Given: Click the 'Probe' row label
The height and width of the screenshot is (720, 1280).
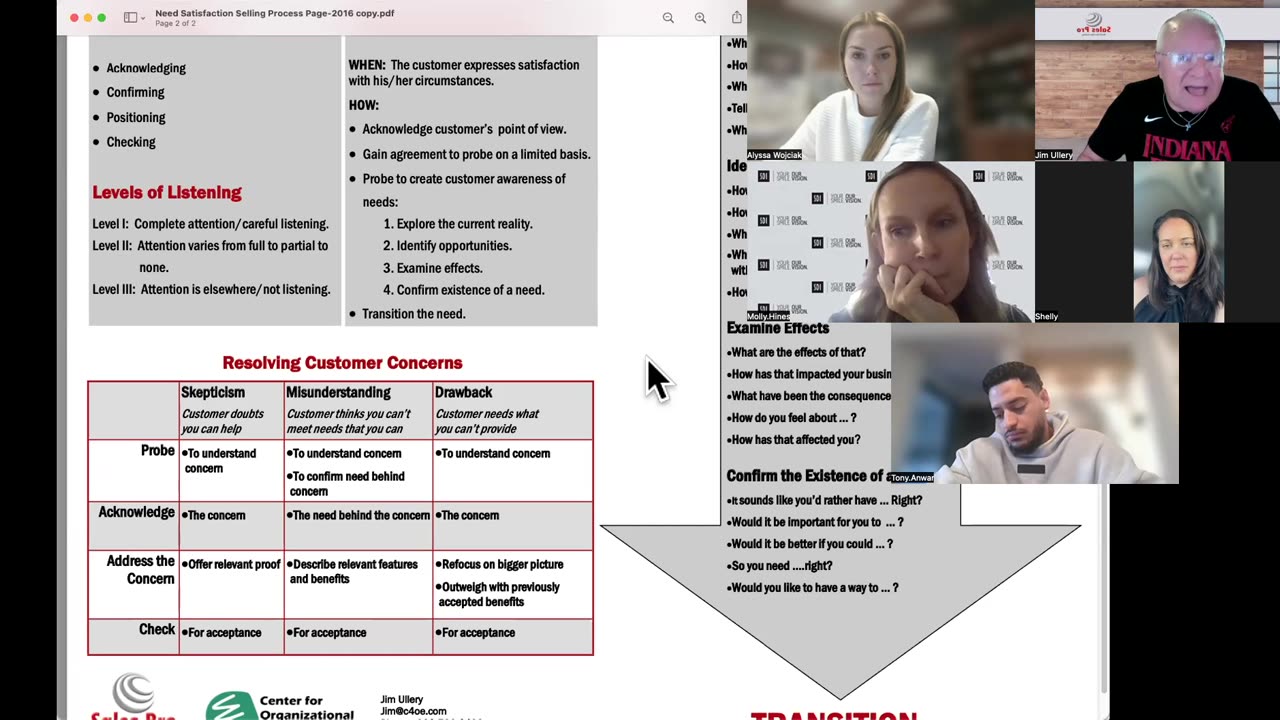Looking at the screenshot, I should pos(157,451).
